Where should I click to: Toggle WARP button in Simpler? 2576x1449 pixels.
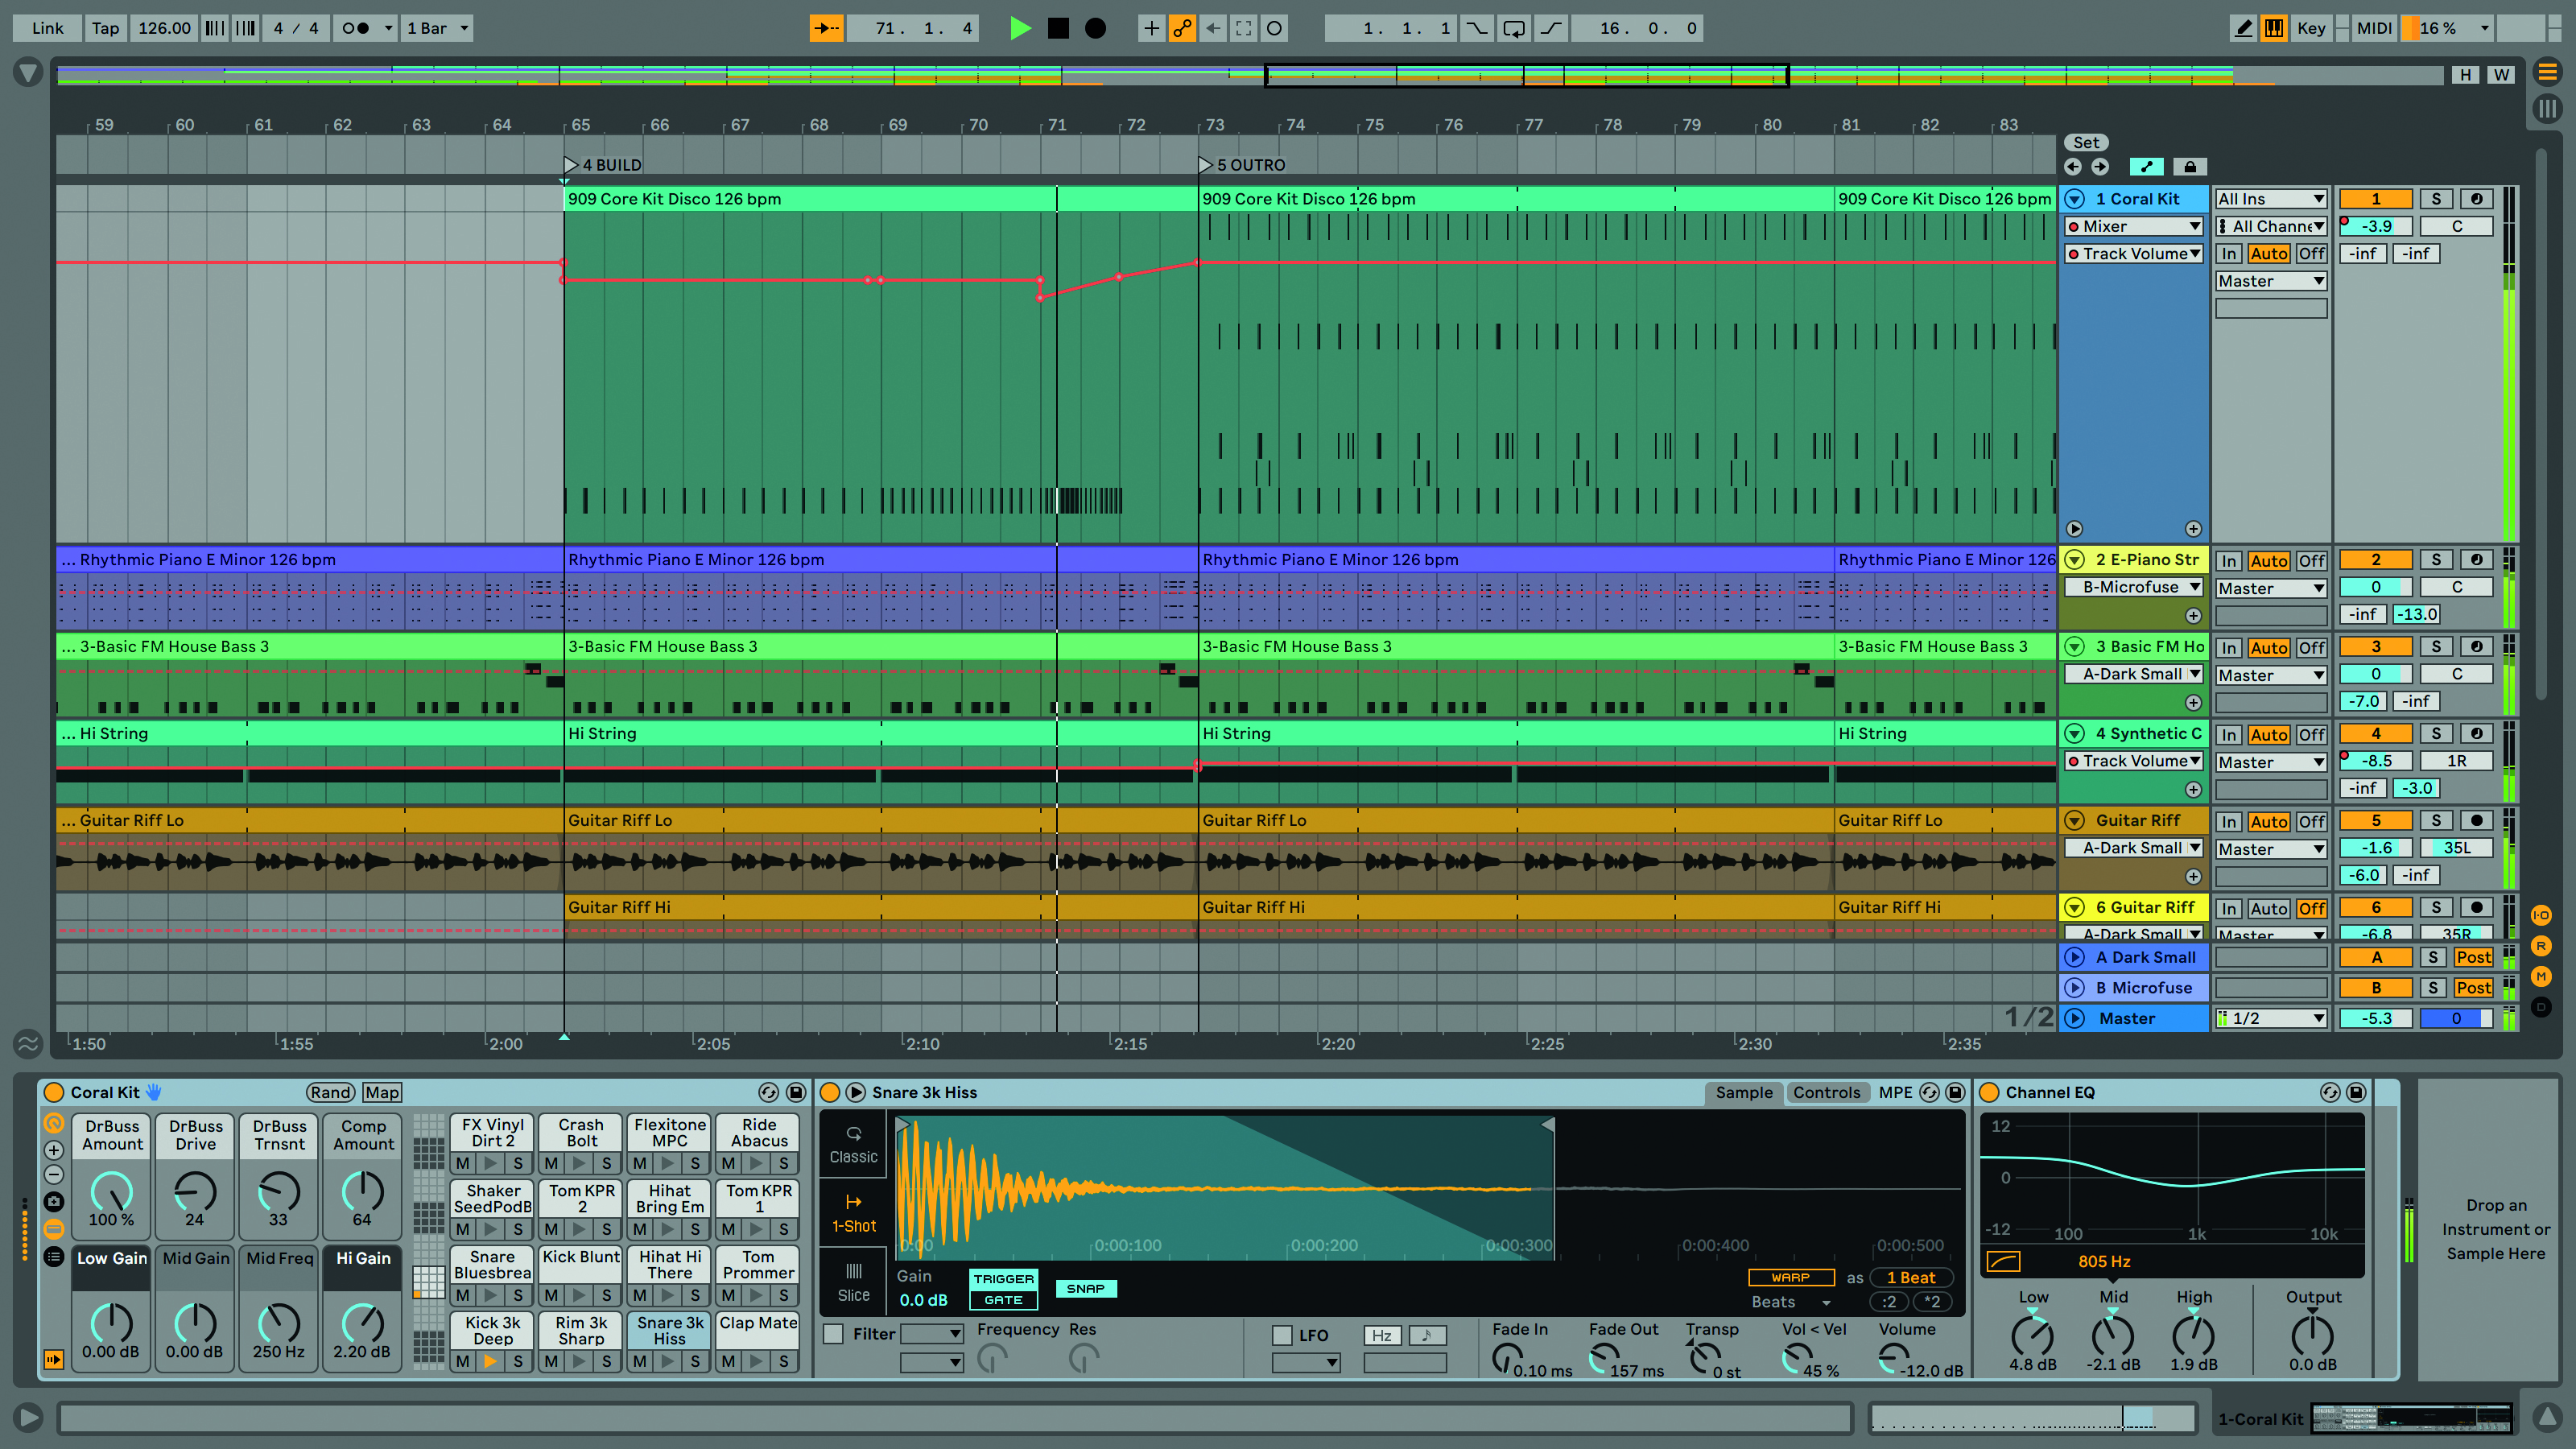pos(1790,1278)
